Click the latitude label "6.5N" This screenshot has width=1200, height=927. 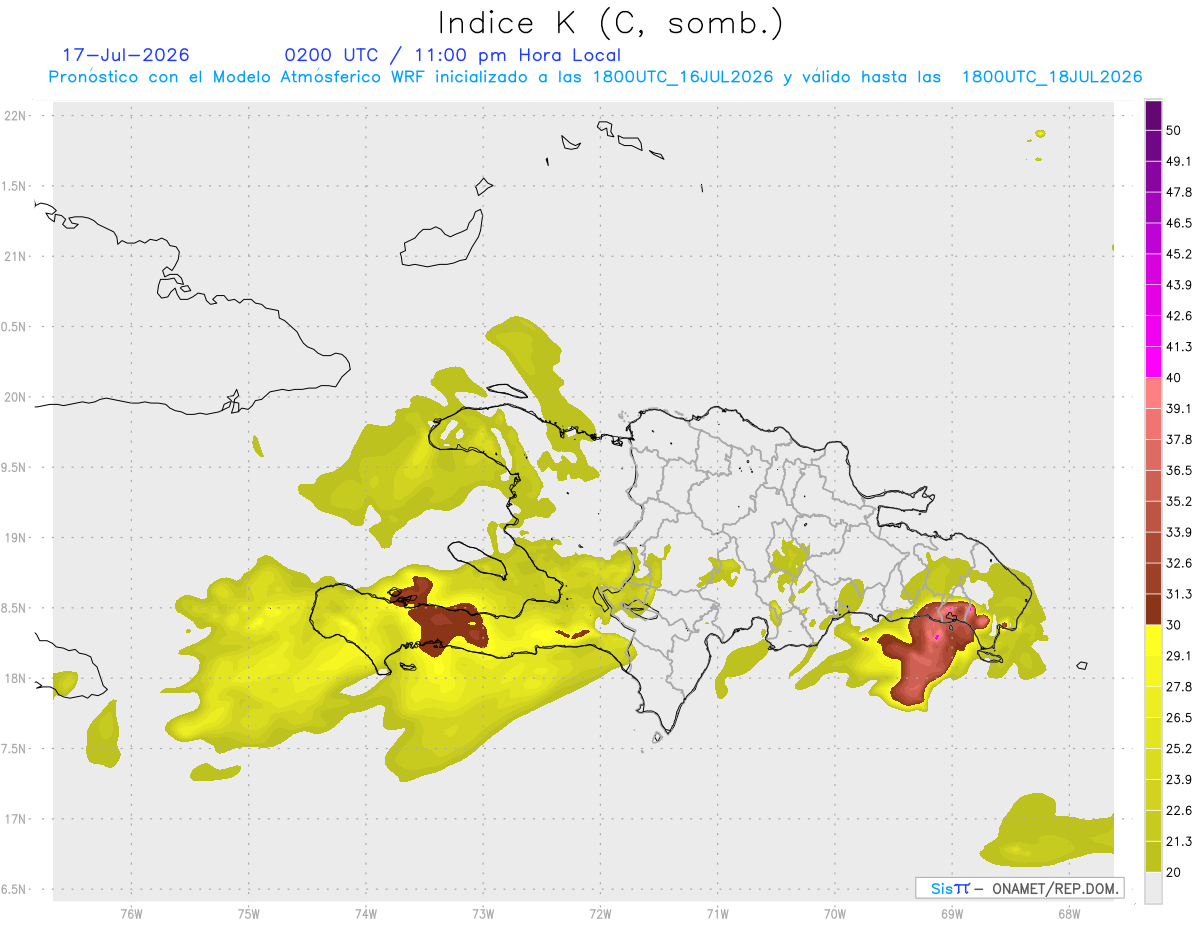coord(15,890)
